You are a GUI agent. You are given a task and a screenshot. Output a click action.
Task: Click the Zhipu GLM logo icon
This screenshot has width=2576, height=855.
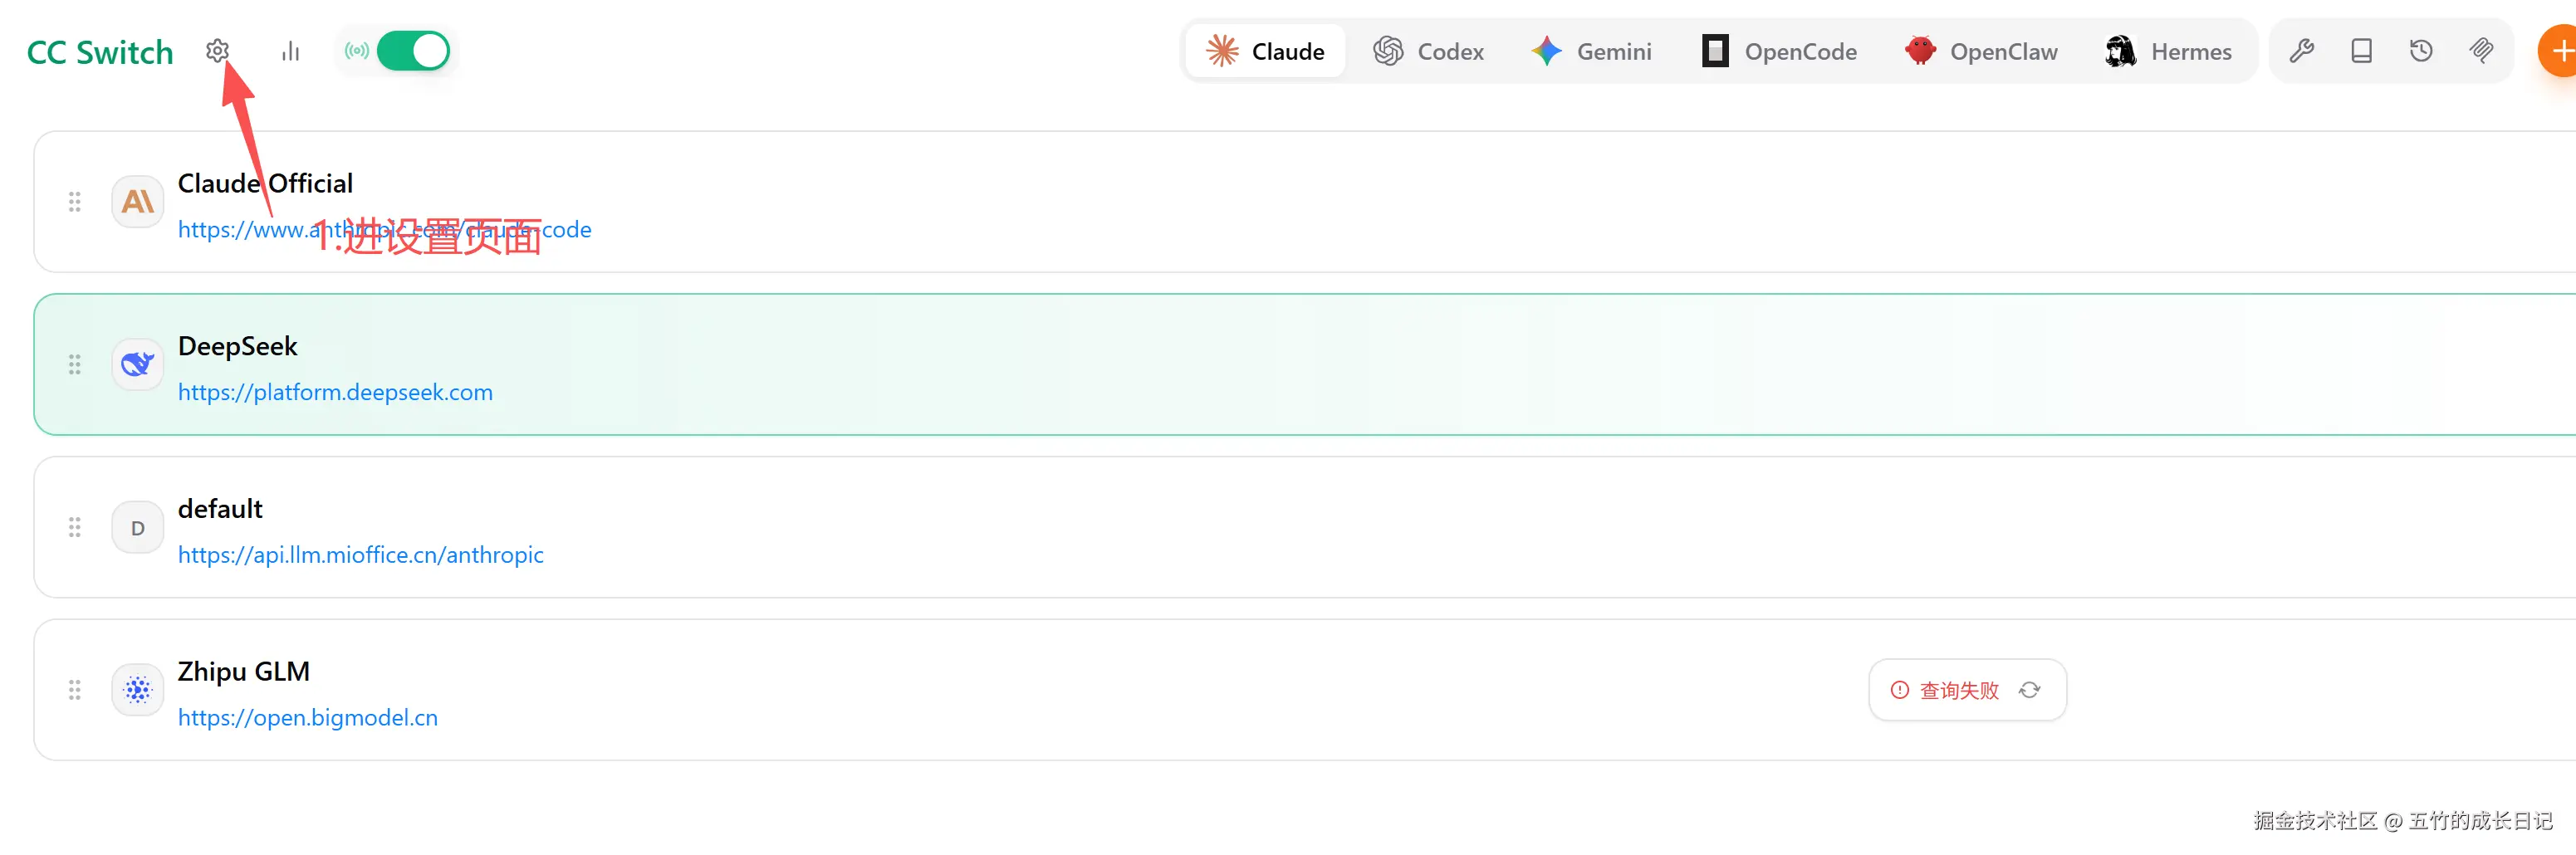point(138,690)
